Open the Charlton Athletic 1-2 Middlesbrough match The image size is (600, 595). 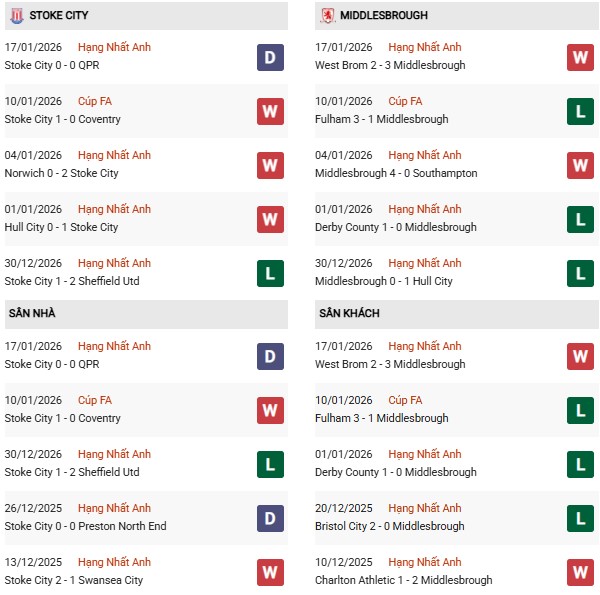coord(403,580)
